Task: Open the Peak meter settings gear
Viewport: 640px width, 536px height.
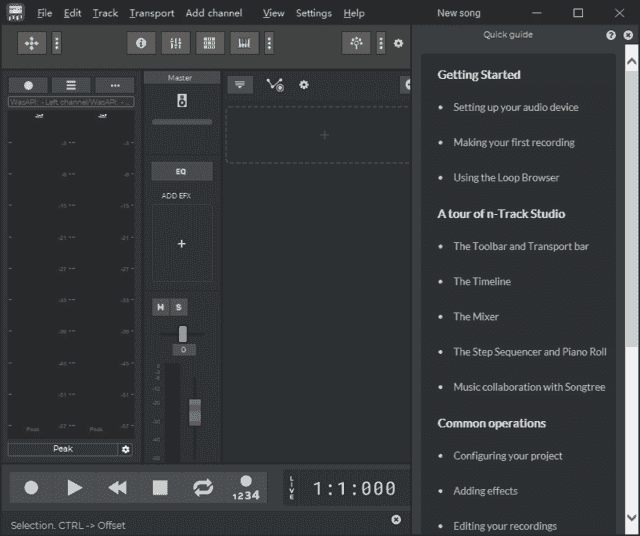Action: (126, 450)
